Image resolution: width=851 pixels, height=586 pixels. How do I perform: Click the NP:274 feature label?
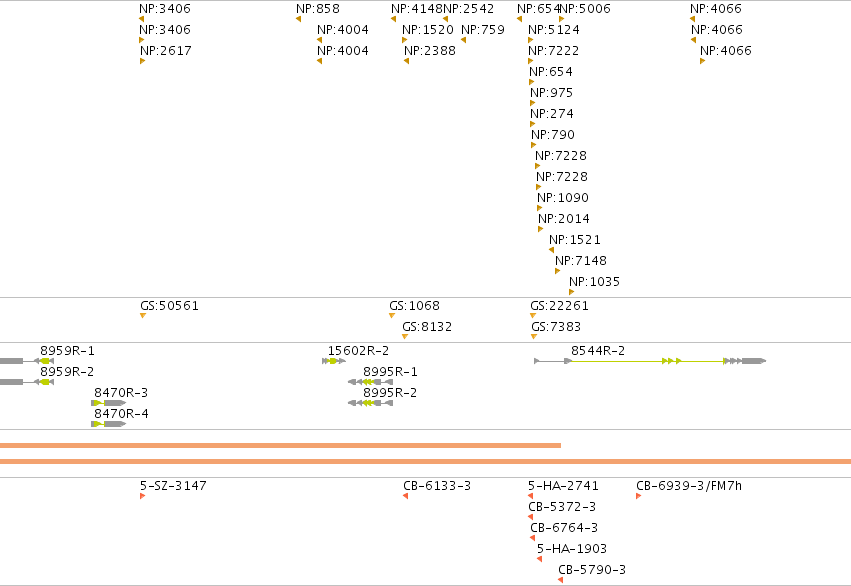(552, 114)
